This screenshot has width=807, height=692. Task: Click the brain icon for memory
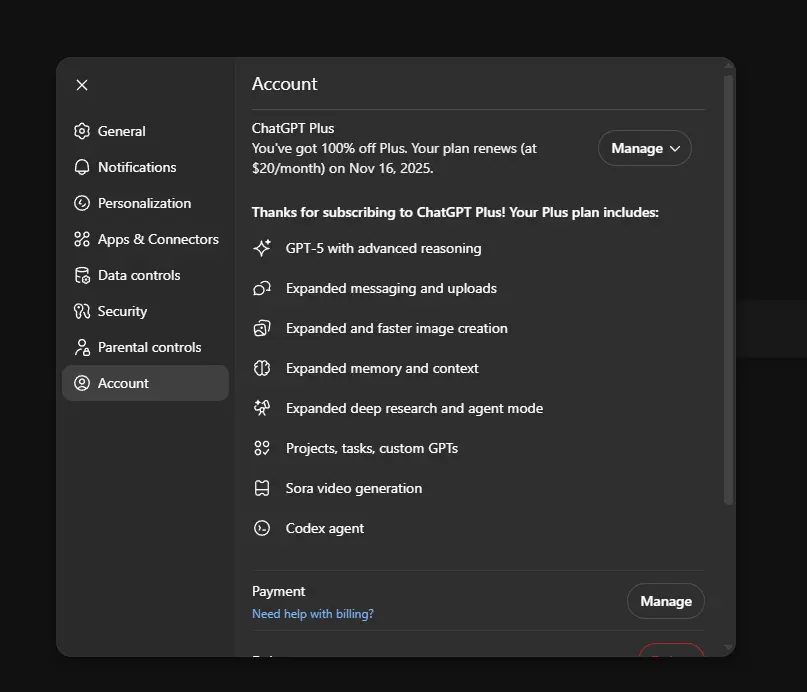(262, 368)
